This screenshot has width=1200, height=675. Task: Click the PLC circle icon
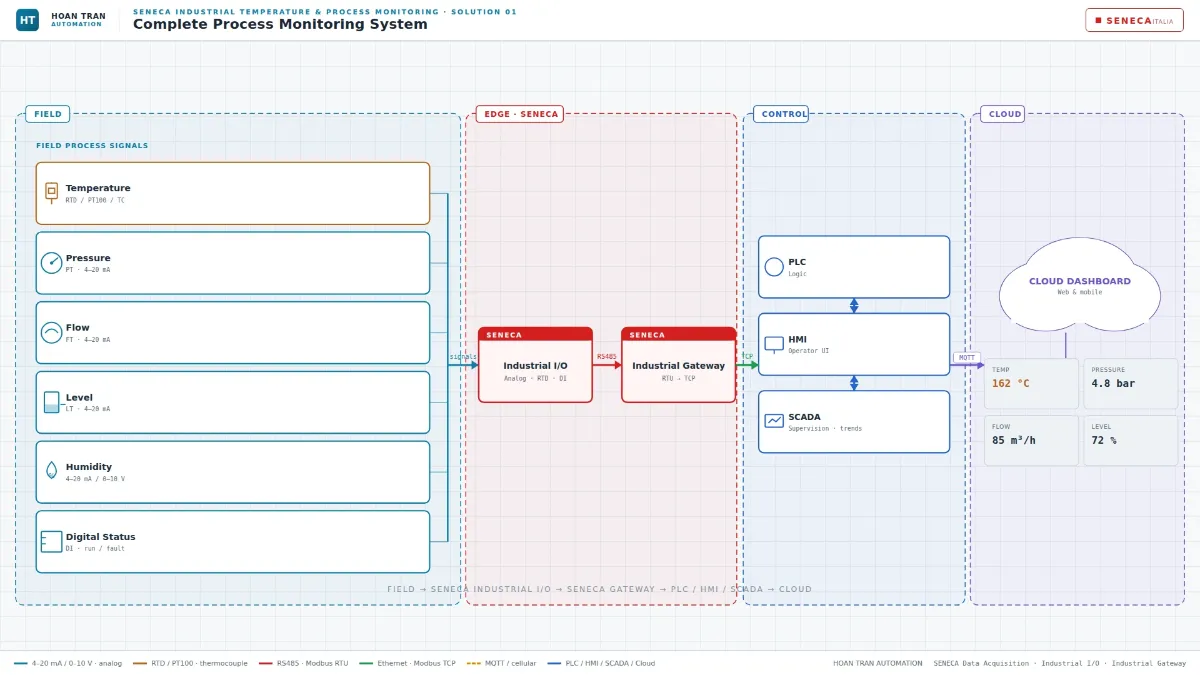(x=774, y=267)
